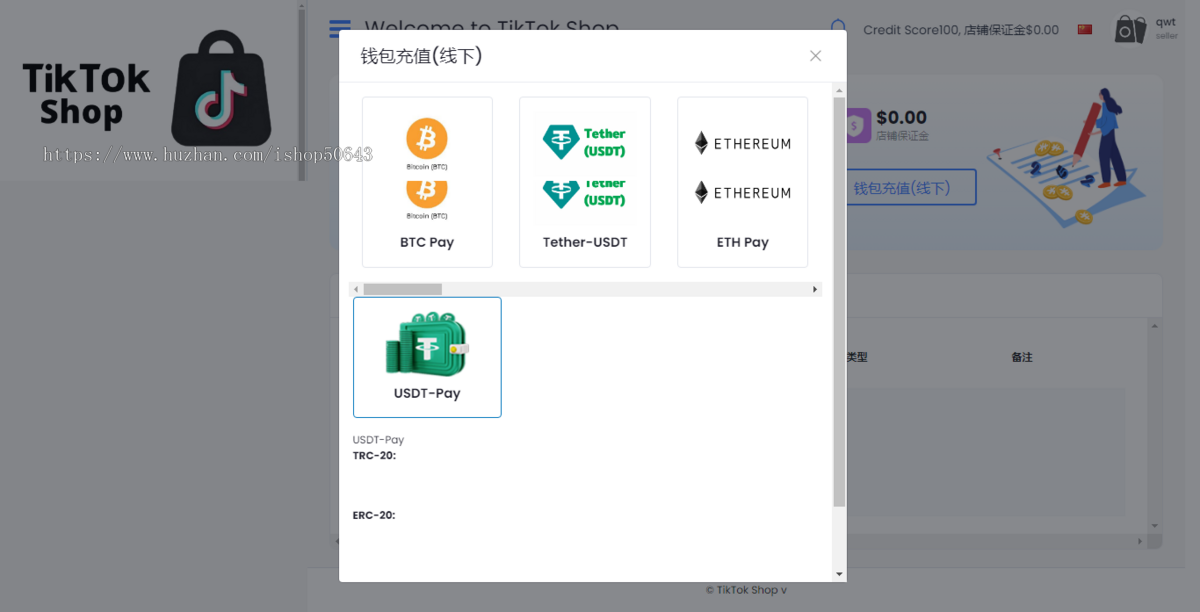1200x612 pixels.
Task: Open the hamburger menu in header
Action: (340, 29)
